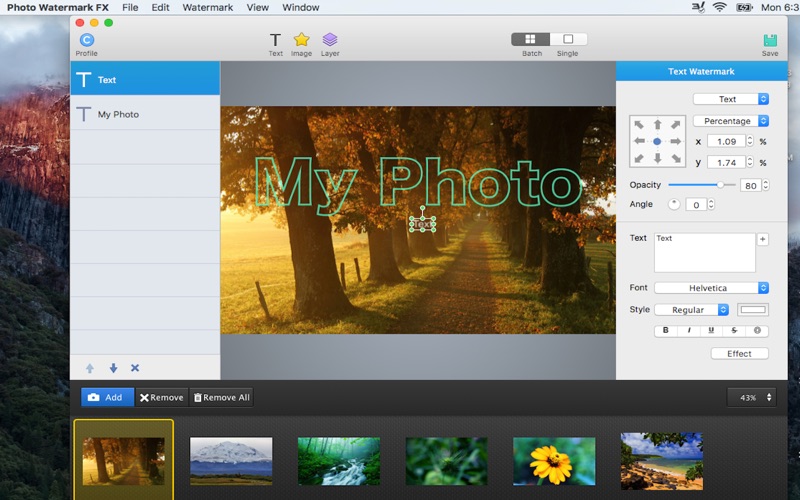This screenshot has height=500, width=800.
Task: Open the Window menu
Action: [x=301, y=7]
